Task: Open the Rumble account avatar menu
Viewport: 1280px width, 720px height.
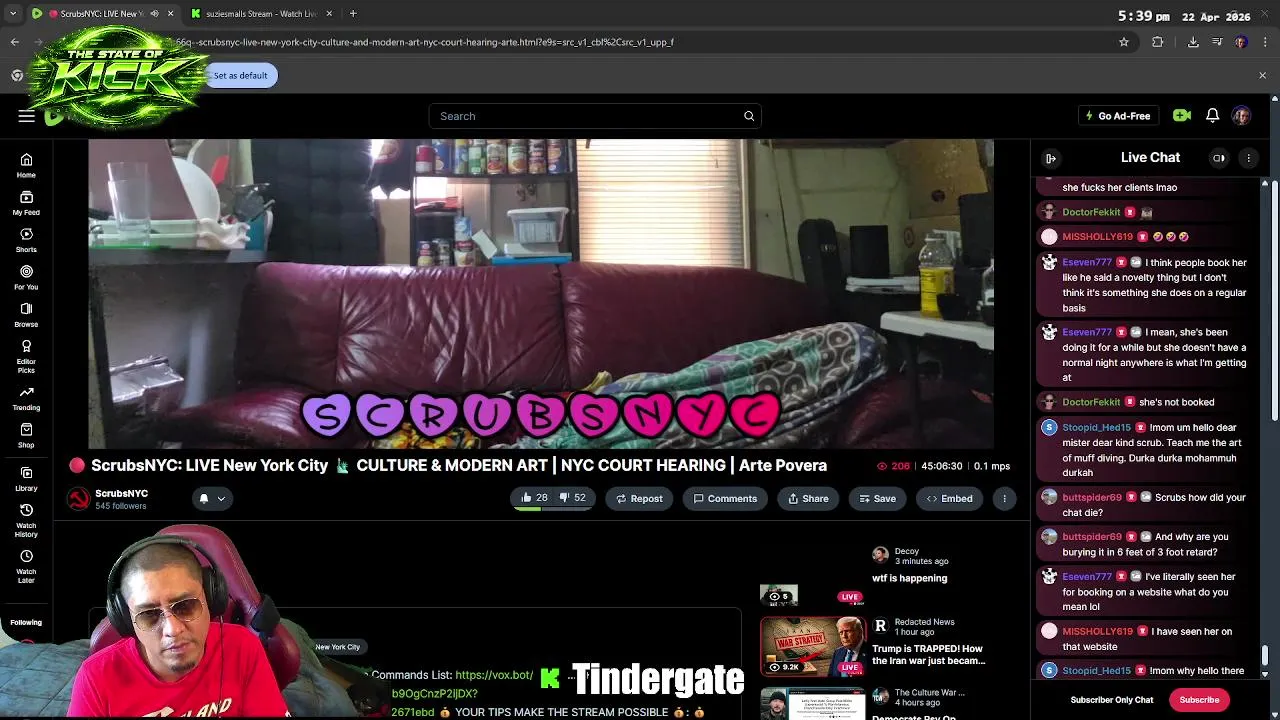Action: [x=1241, y=116]
